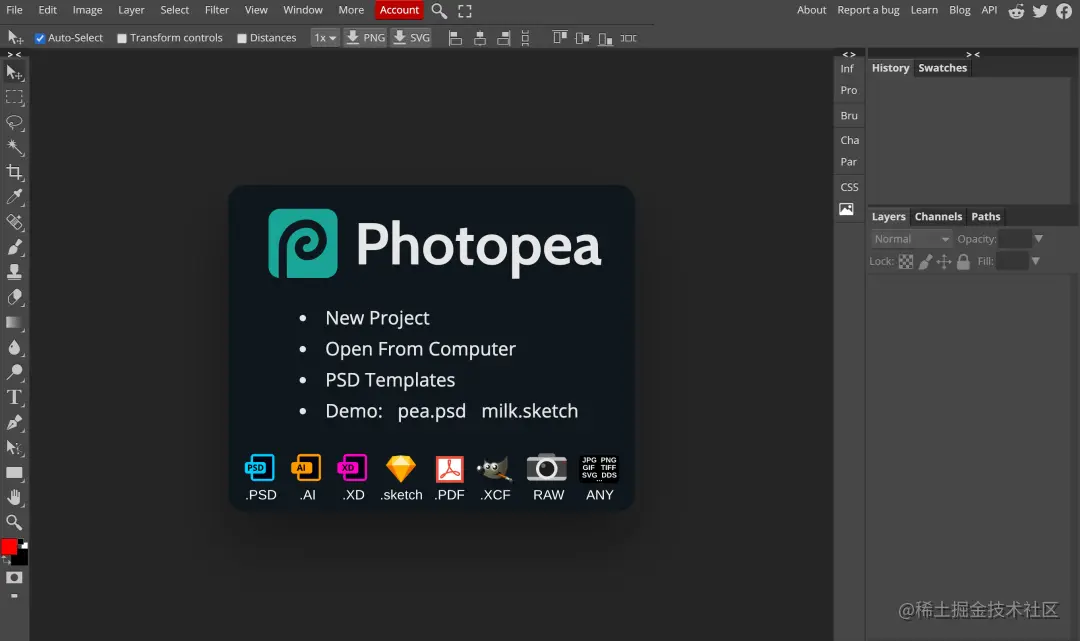Click the Account button
Viewport: 1080px width, 641px height.
click(399, 10)
